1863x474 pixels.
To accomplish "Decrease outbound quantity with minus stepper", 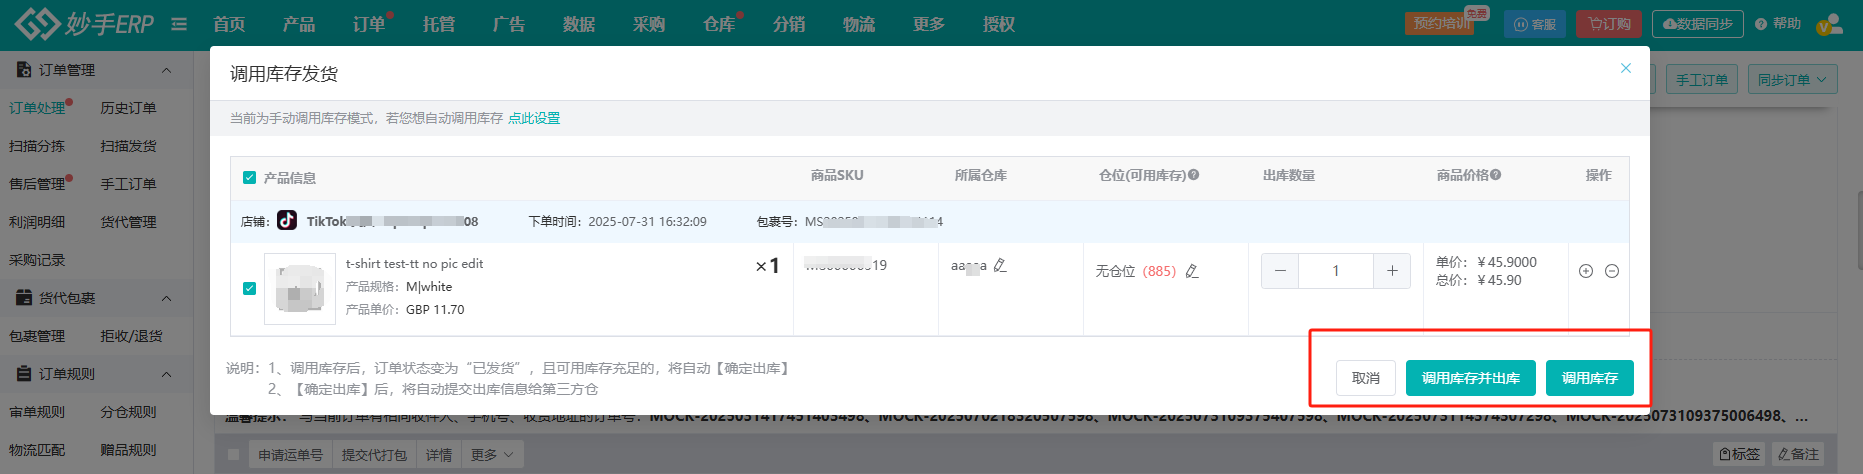I will (x=1280, y=271).
